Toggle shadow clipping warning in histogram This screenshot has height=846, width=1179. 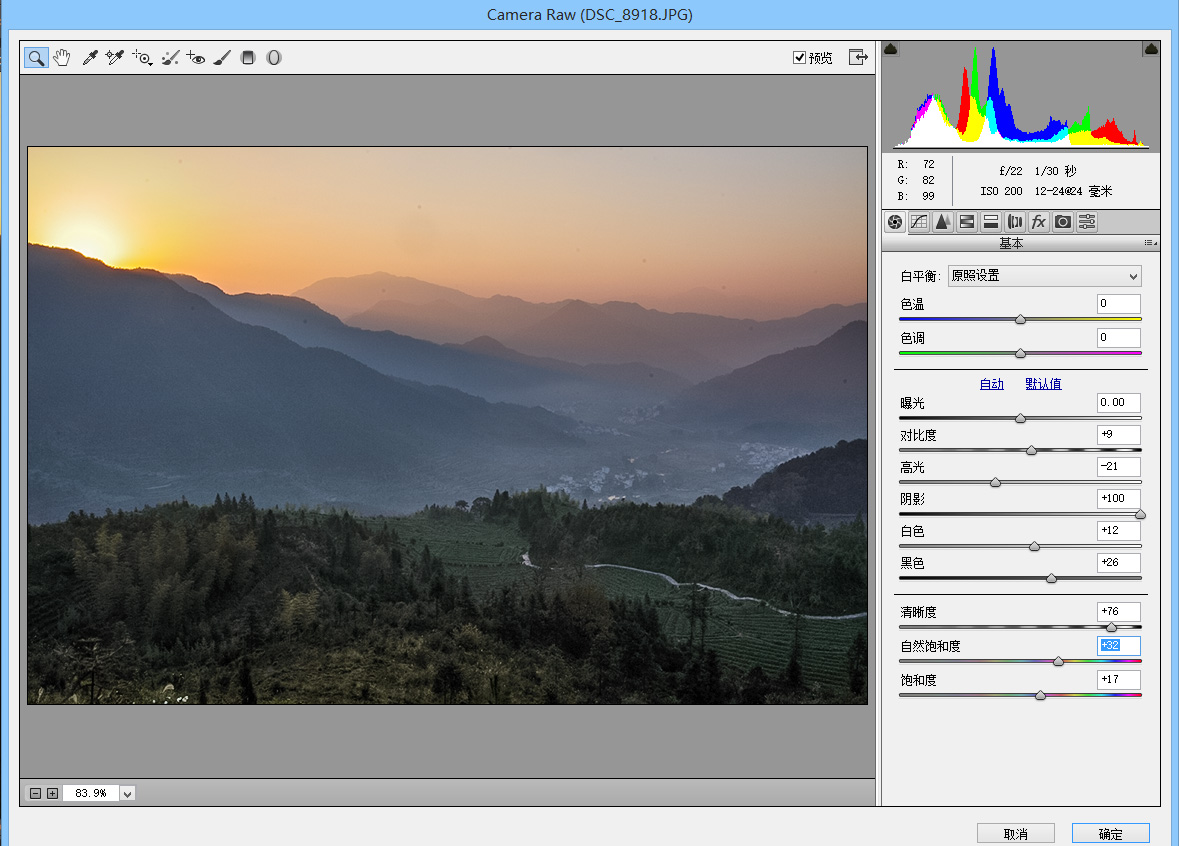click(x=891, y=49)
